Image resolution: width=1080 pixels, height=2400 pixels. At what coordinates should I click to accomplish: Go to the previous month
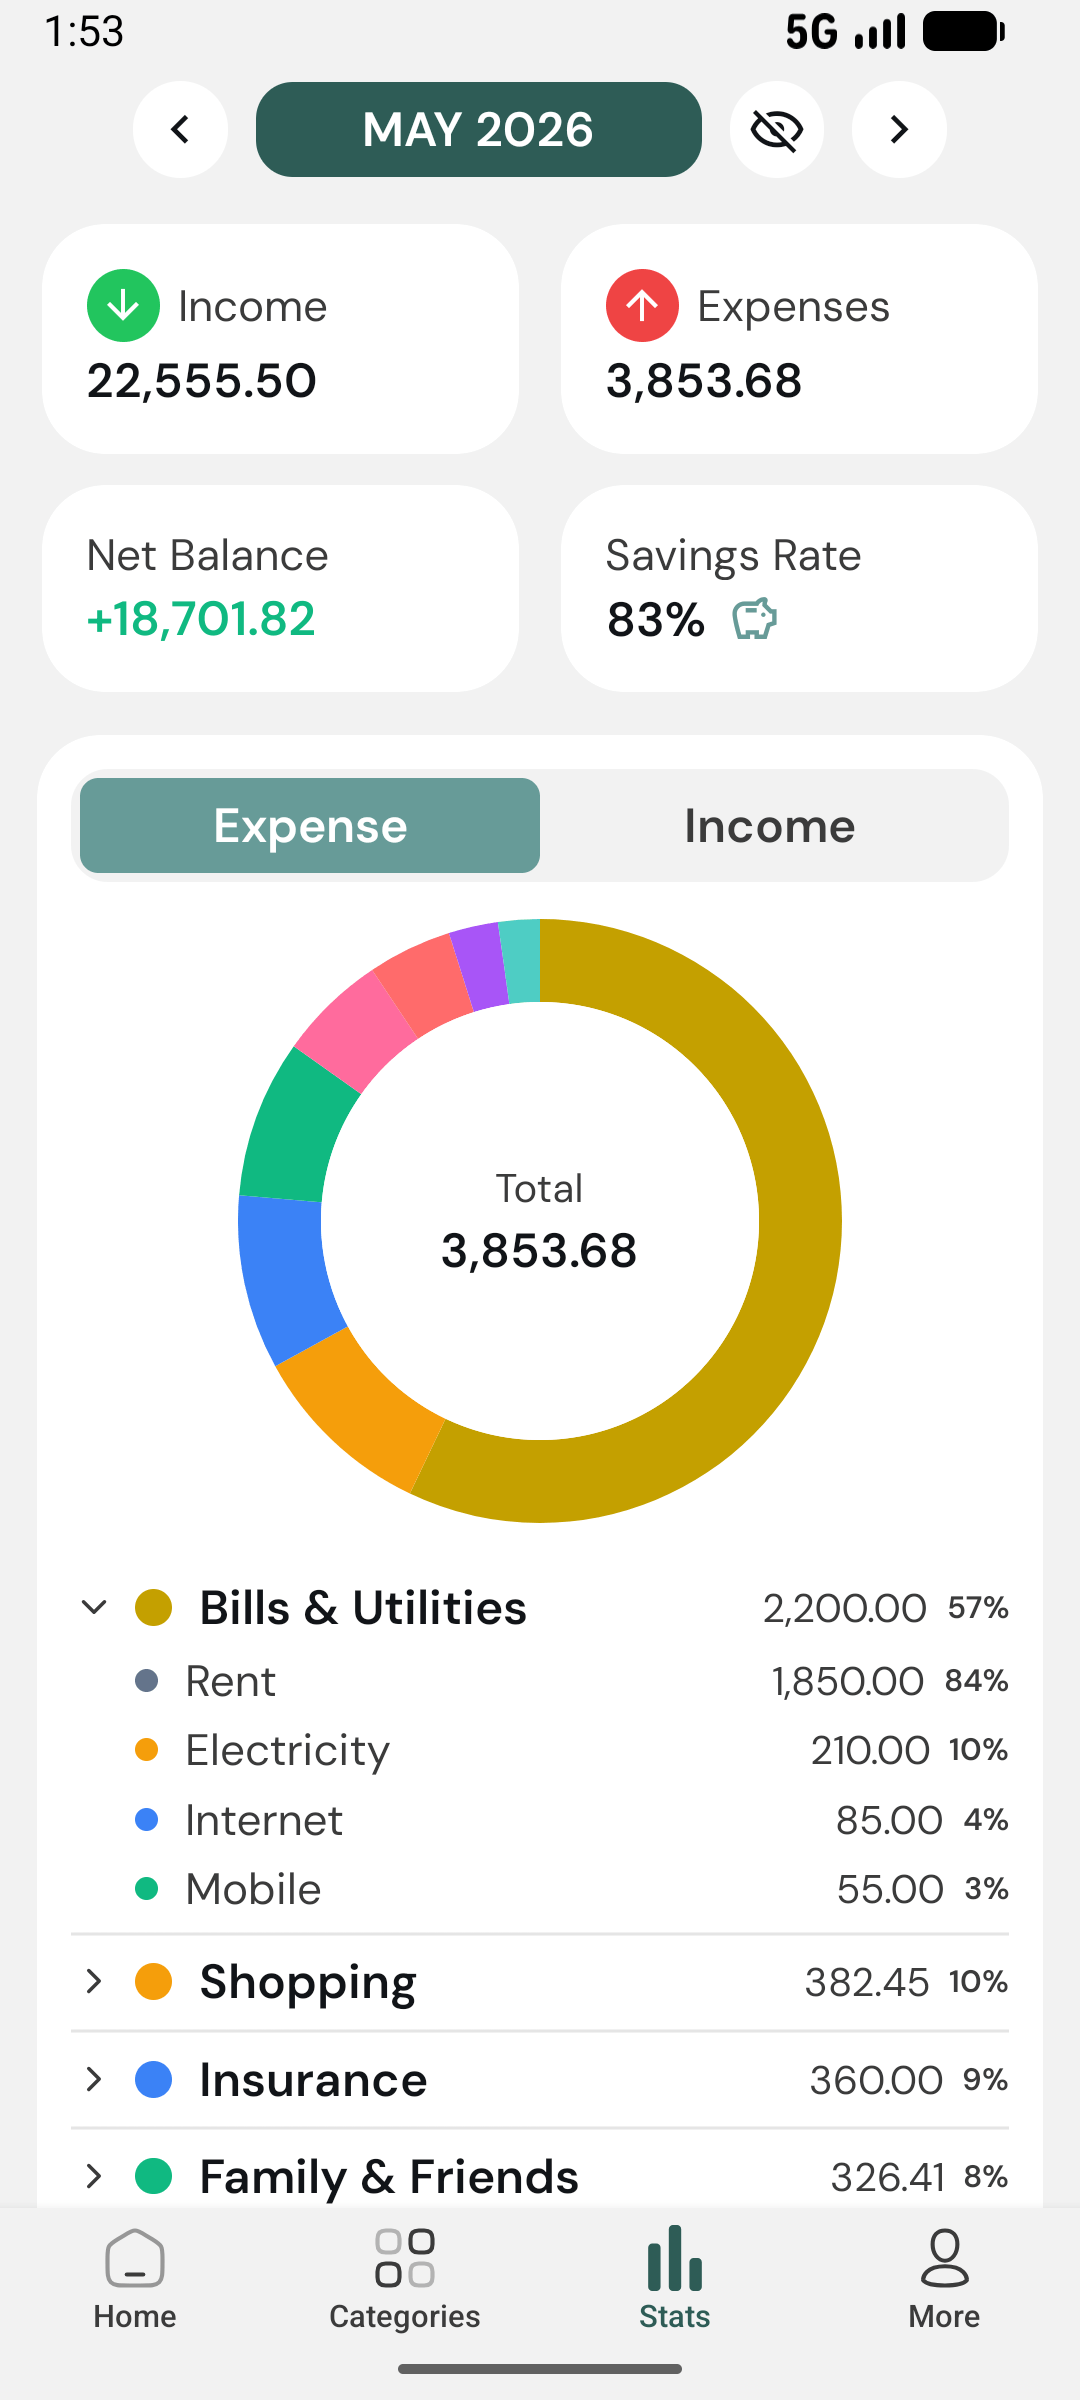180,129
